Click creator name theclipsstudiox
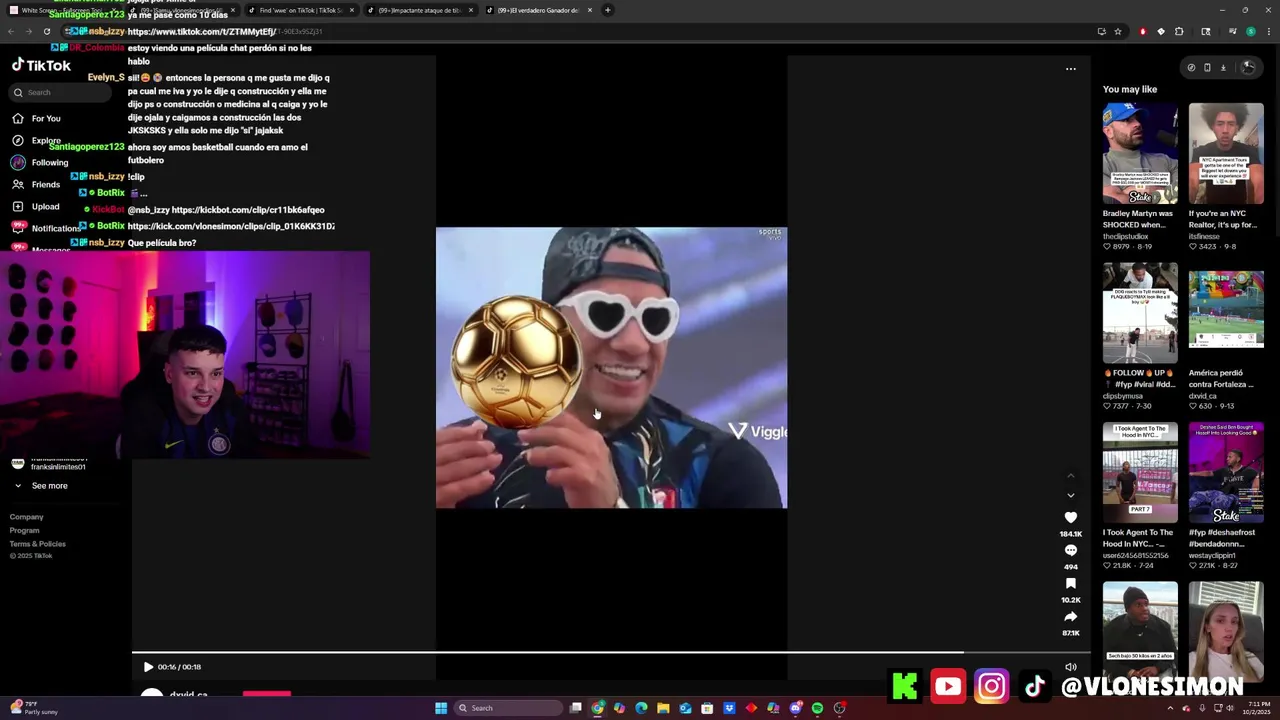1280x720 pixels. pyautogui.click(x=1126, y=237)
